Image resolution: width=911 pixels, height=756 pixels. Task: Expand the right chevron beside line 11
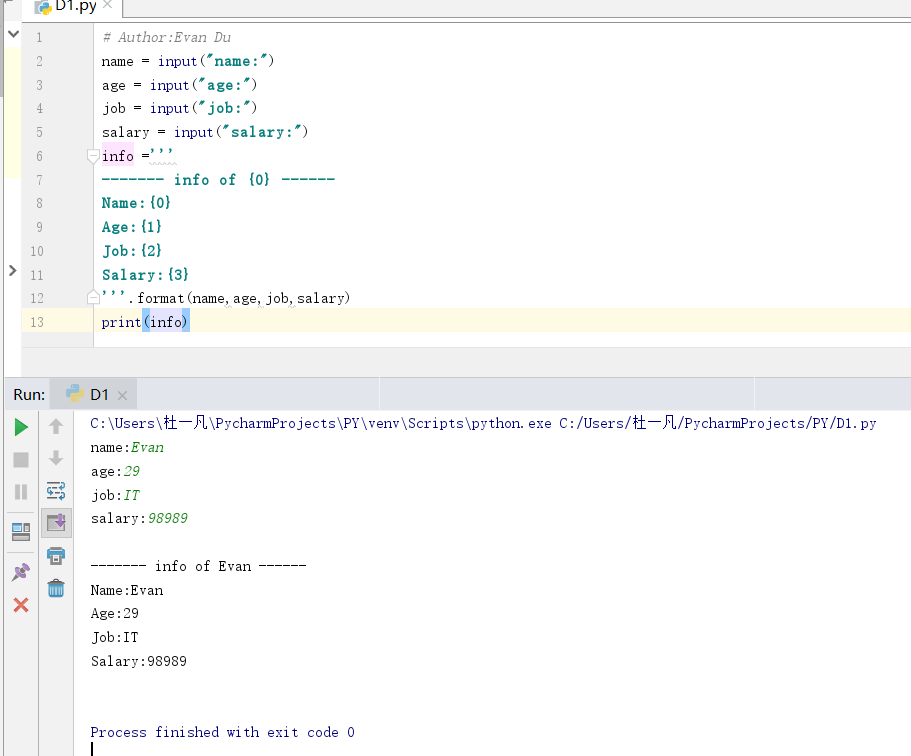point(12,270)
